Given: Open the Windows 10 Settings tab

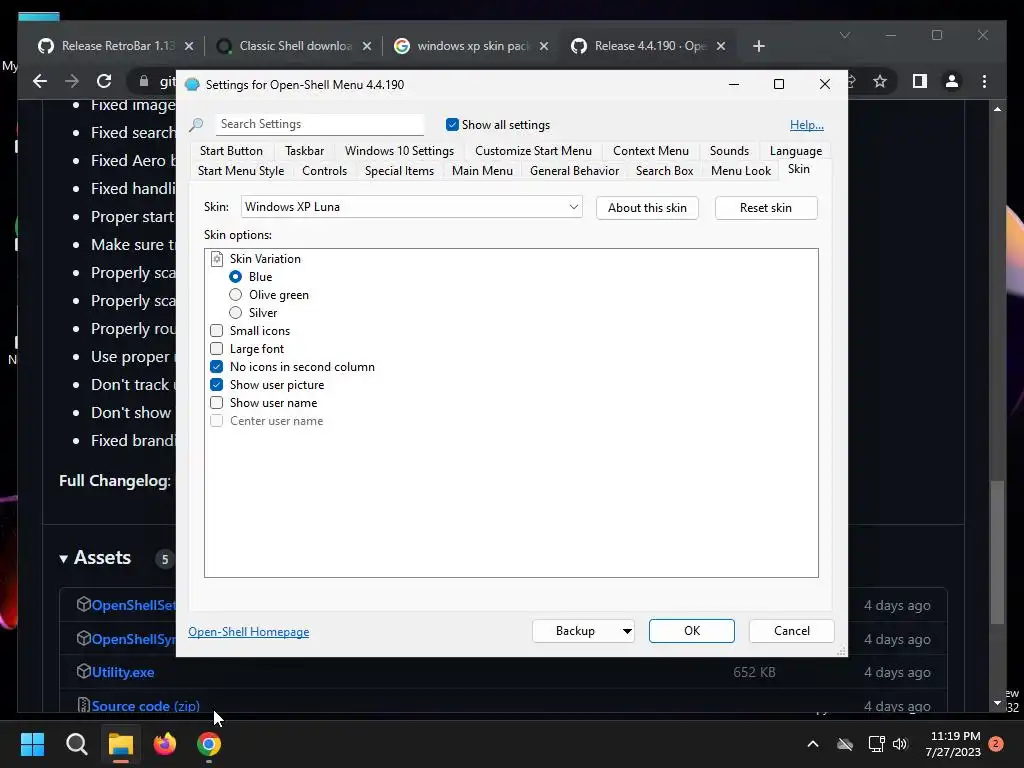Looking at the screenshot, I should coord(399,151).
